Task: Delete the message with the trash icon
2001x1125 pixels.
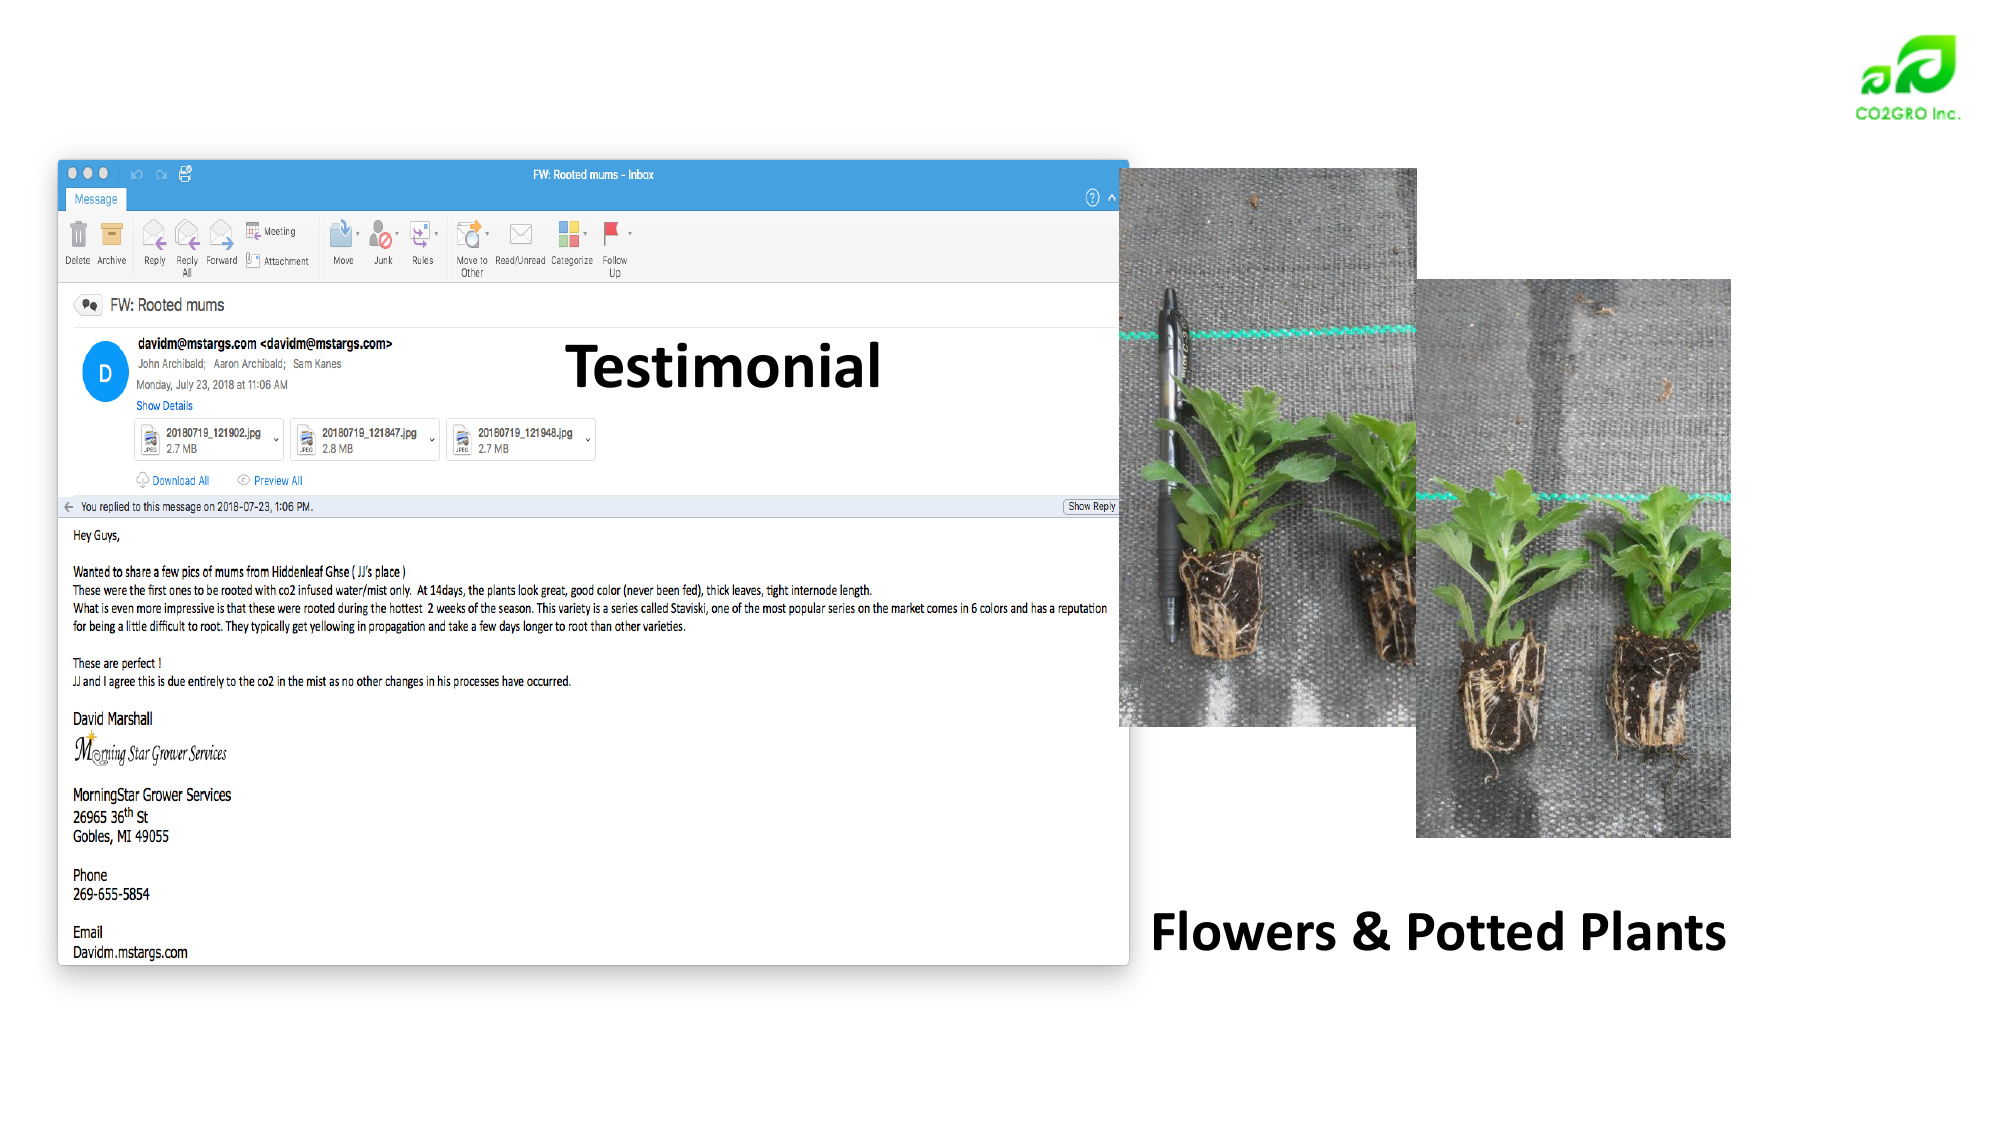Action: [78, 235]
